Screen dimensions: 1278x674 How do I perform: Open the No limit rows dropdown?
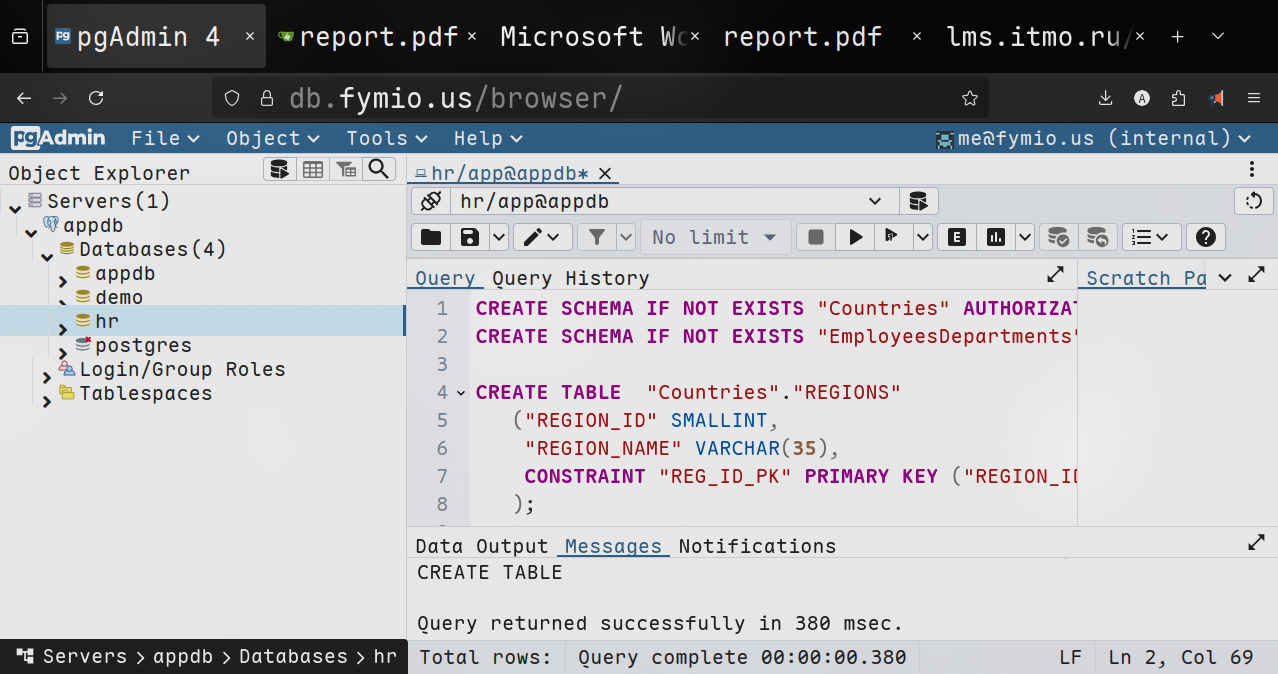714,237
